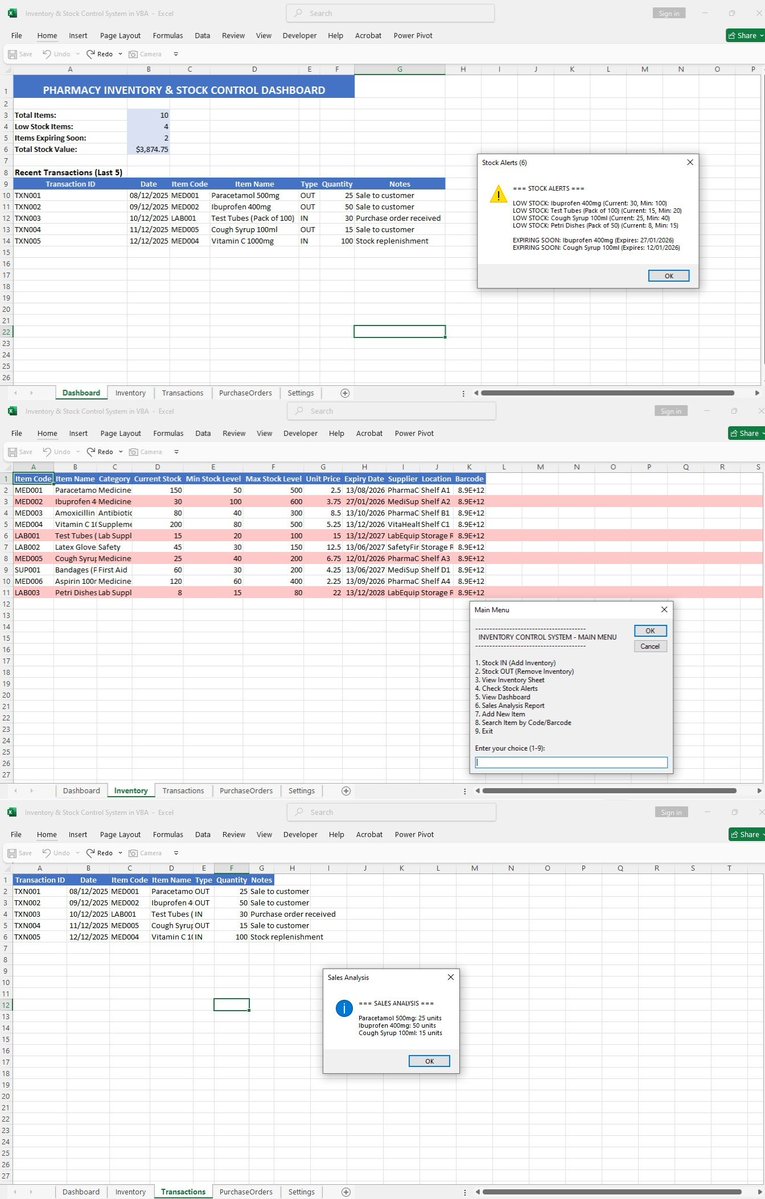Viewport: 765px width, 1199px height.
Task: Expand Customize Quick Access Toolbar in Inventory window
Action: pos(176,452)
